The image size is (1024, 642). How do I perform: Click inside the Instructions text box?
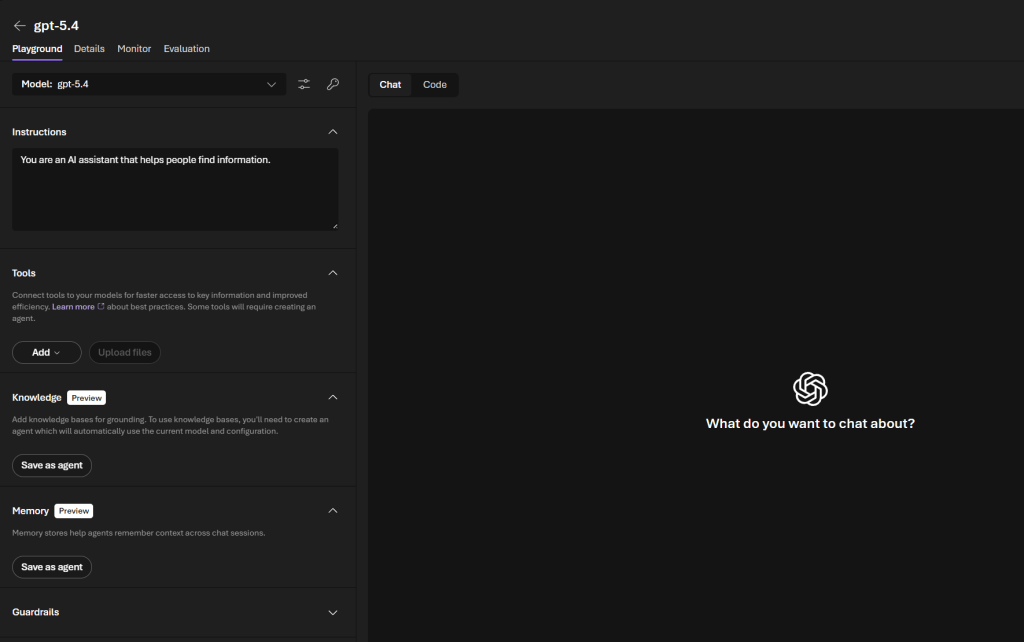click(175, 190)
